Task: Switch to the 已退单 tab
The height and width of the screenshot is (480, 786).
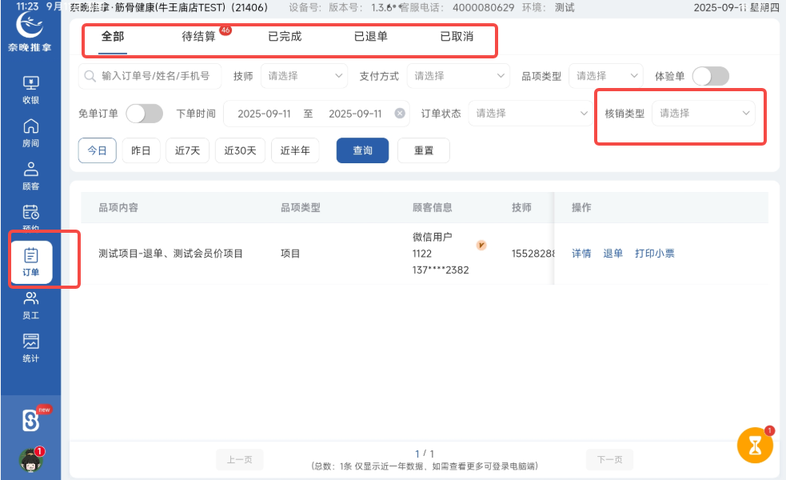Action: pyautogui.click(x=370, y=37)
